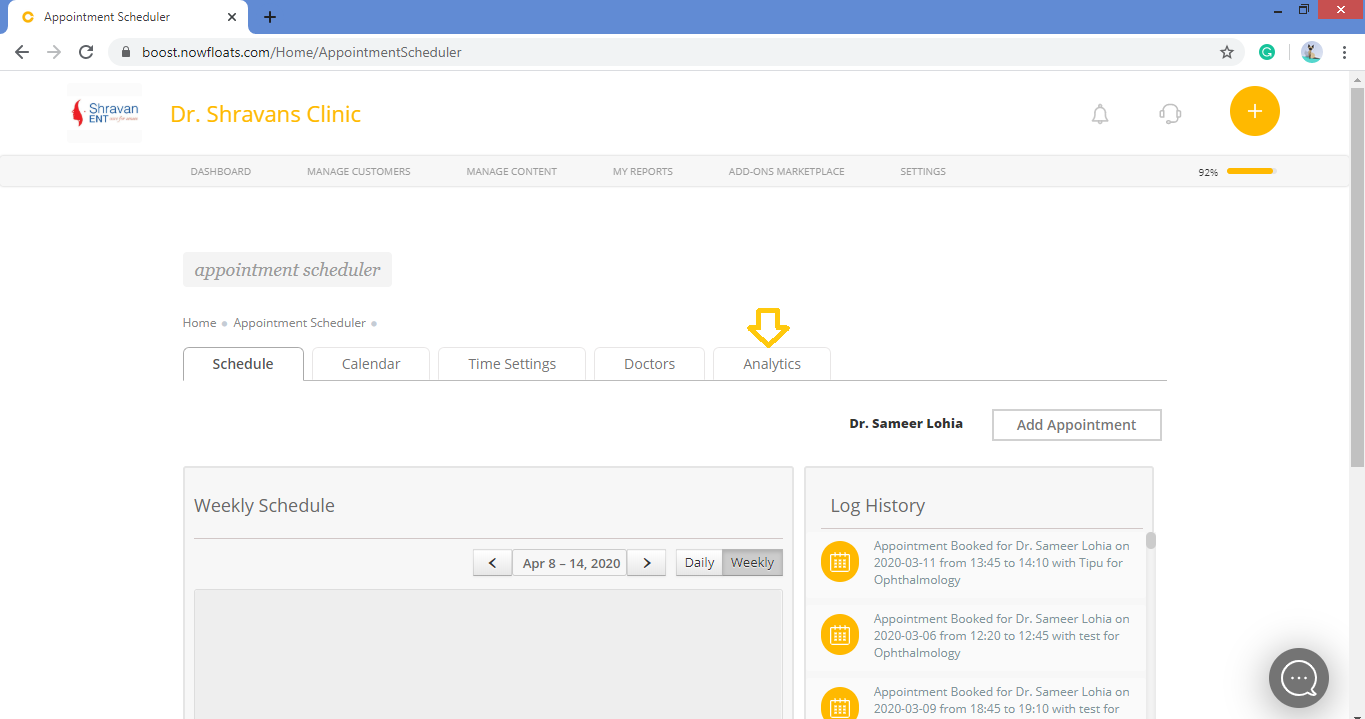This screenshot has height=719, width=1365.
Task: Click the 92% completion progress bar
Action: (1248, 171)
